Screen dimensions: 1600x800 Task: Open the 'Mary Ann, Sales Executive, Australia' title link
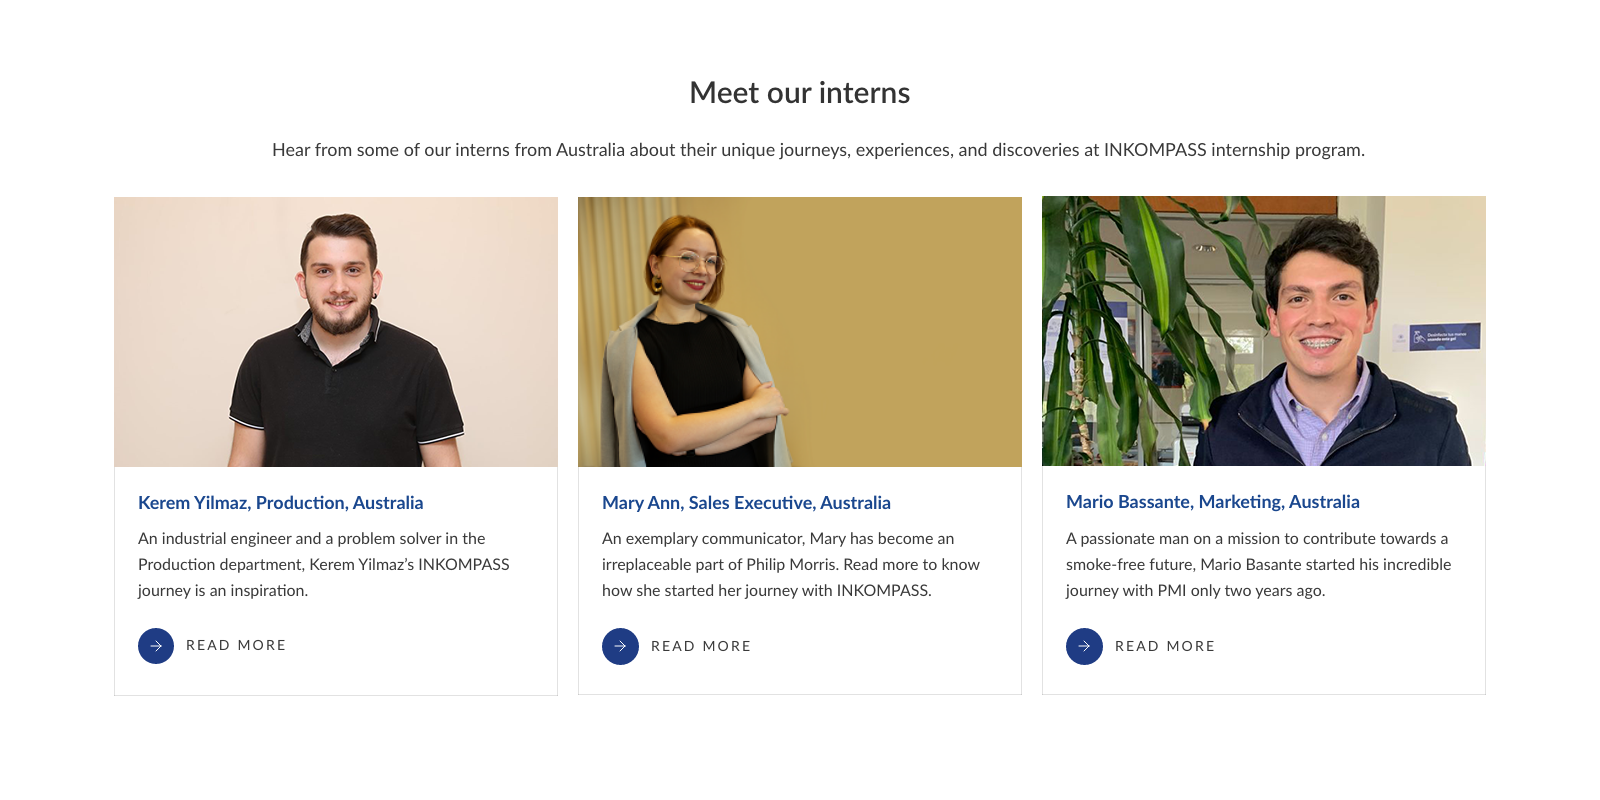click(746, 503)
